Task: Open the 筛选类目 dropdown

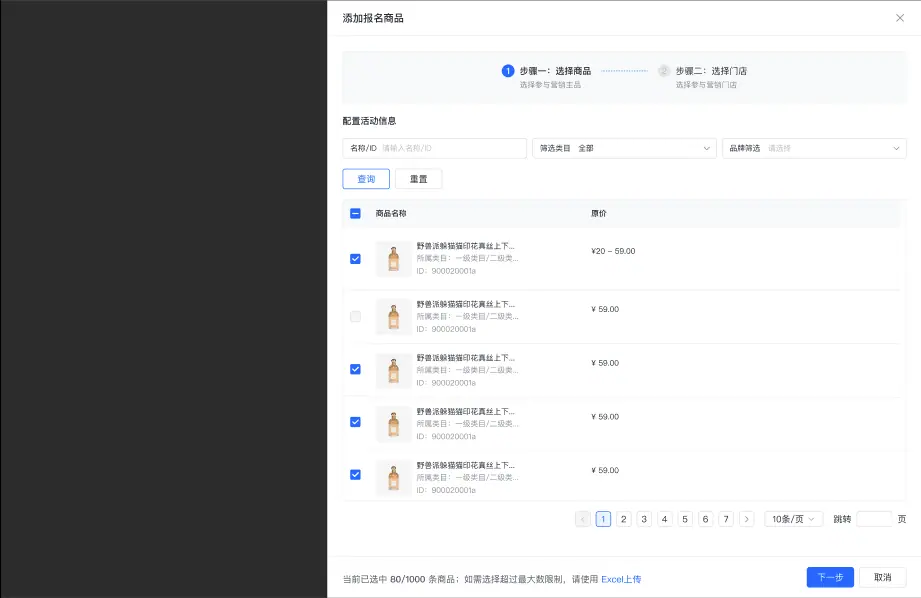Action: [x=624, y=148]
